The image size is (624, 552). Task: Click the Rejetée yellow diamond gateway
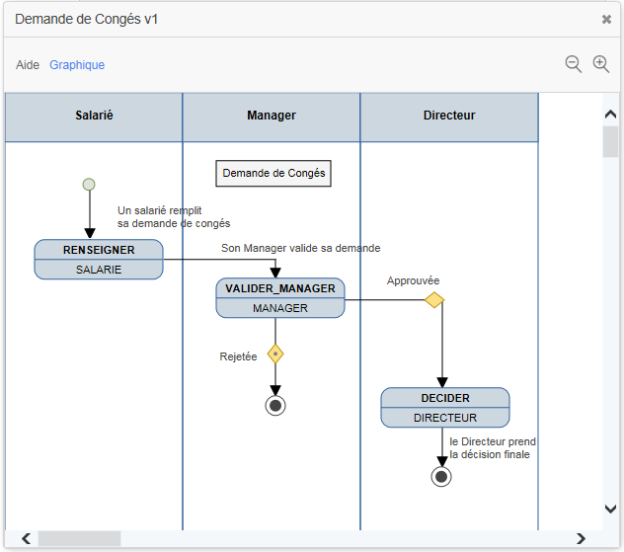coord(275,354)
